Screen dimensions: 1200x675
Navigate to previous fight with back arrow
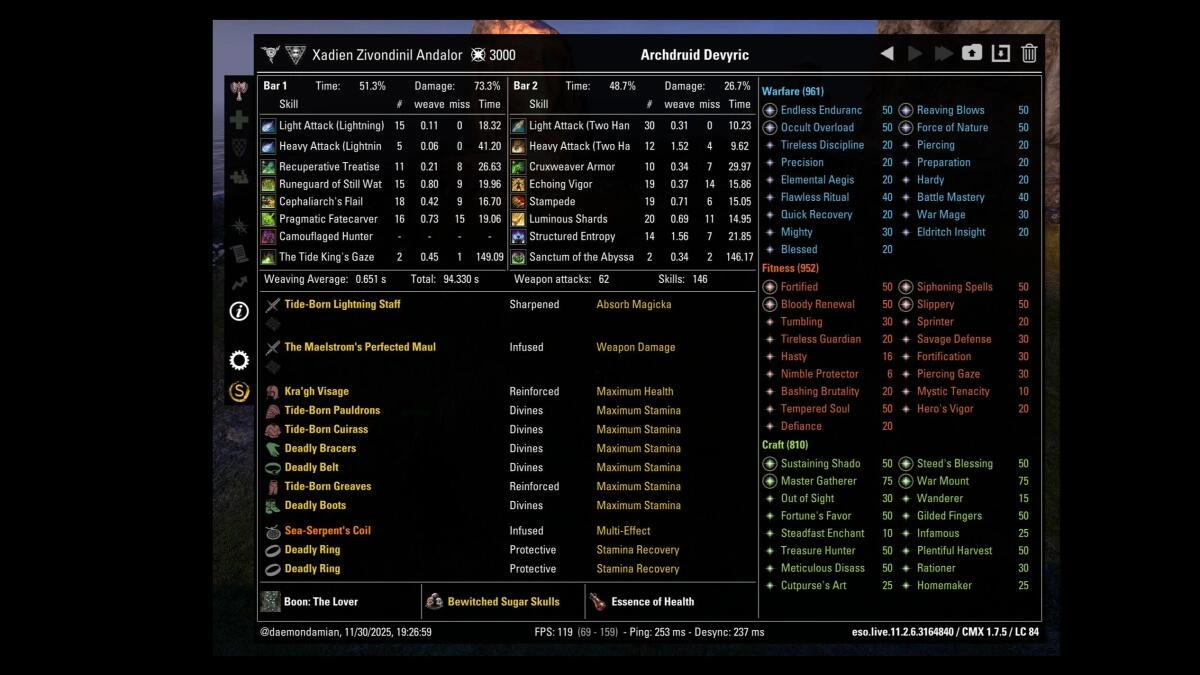[x=888, y=55]
